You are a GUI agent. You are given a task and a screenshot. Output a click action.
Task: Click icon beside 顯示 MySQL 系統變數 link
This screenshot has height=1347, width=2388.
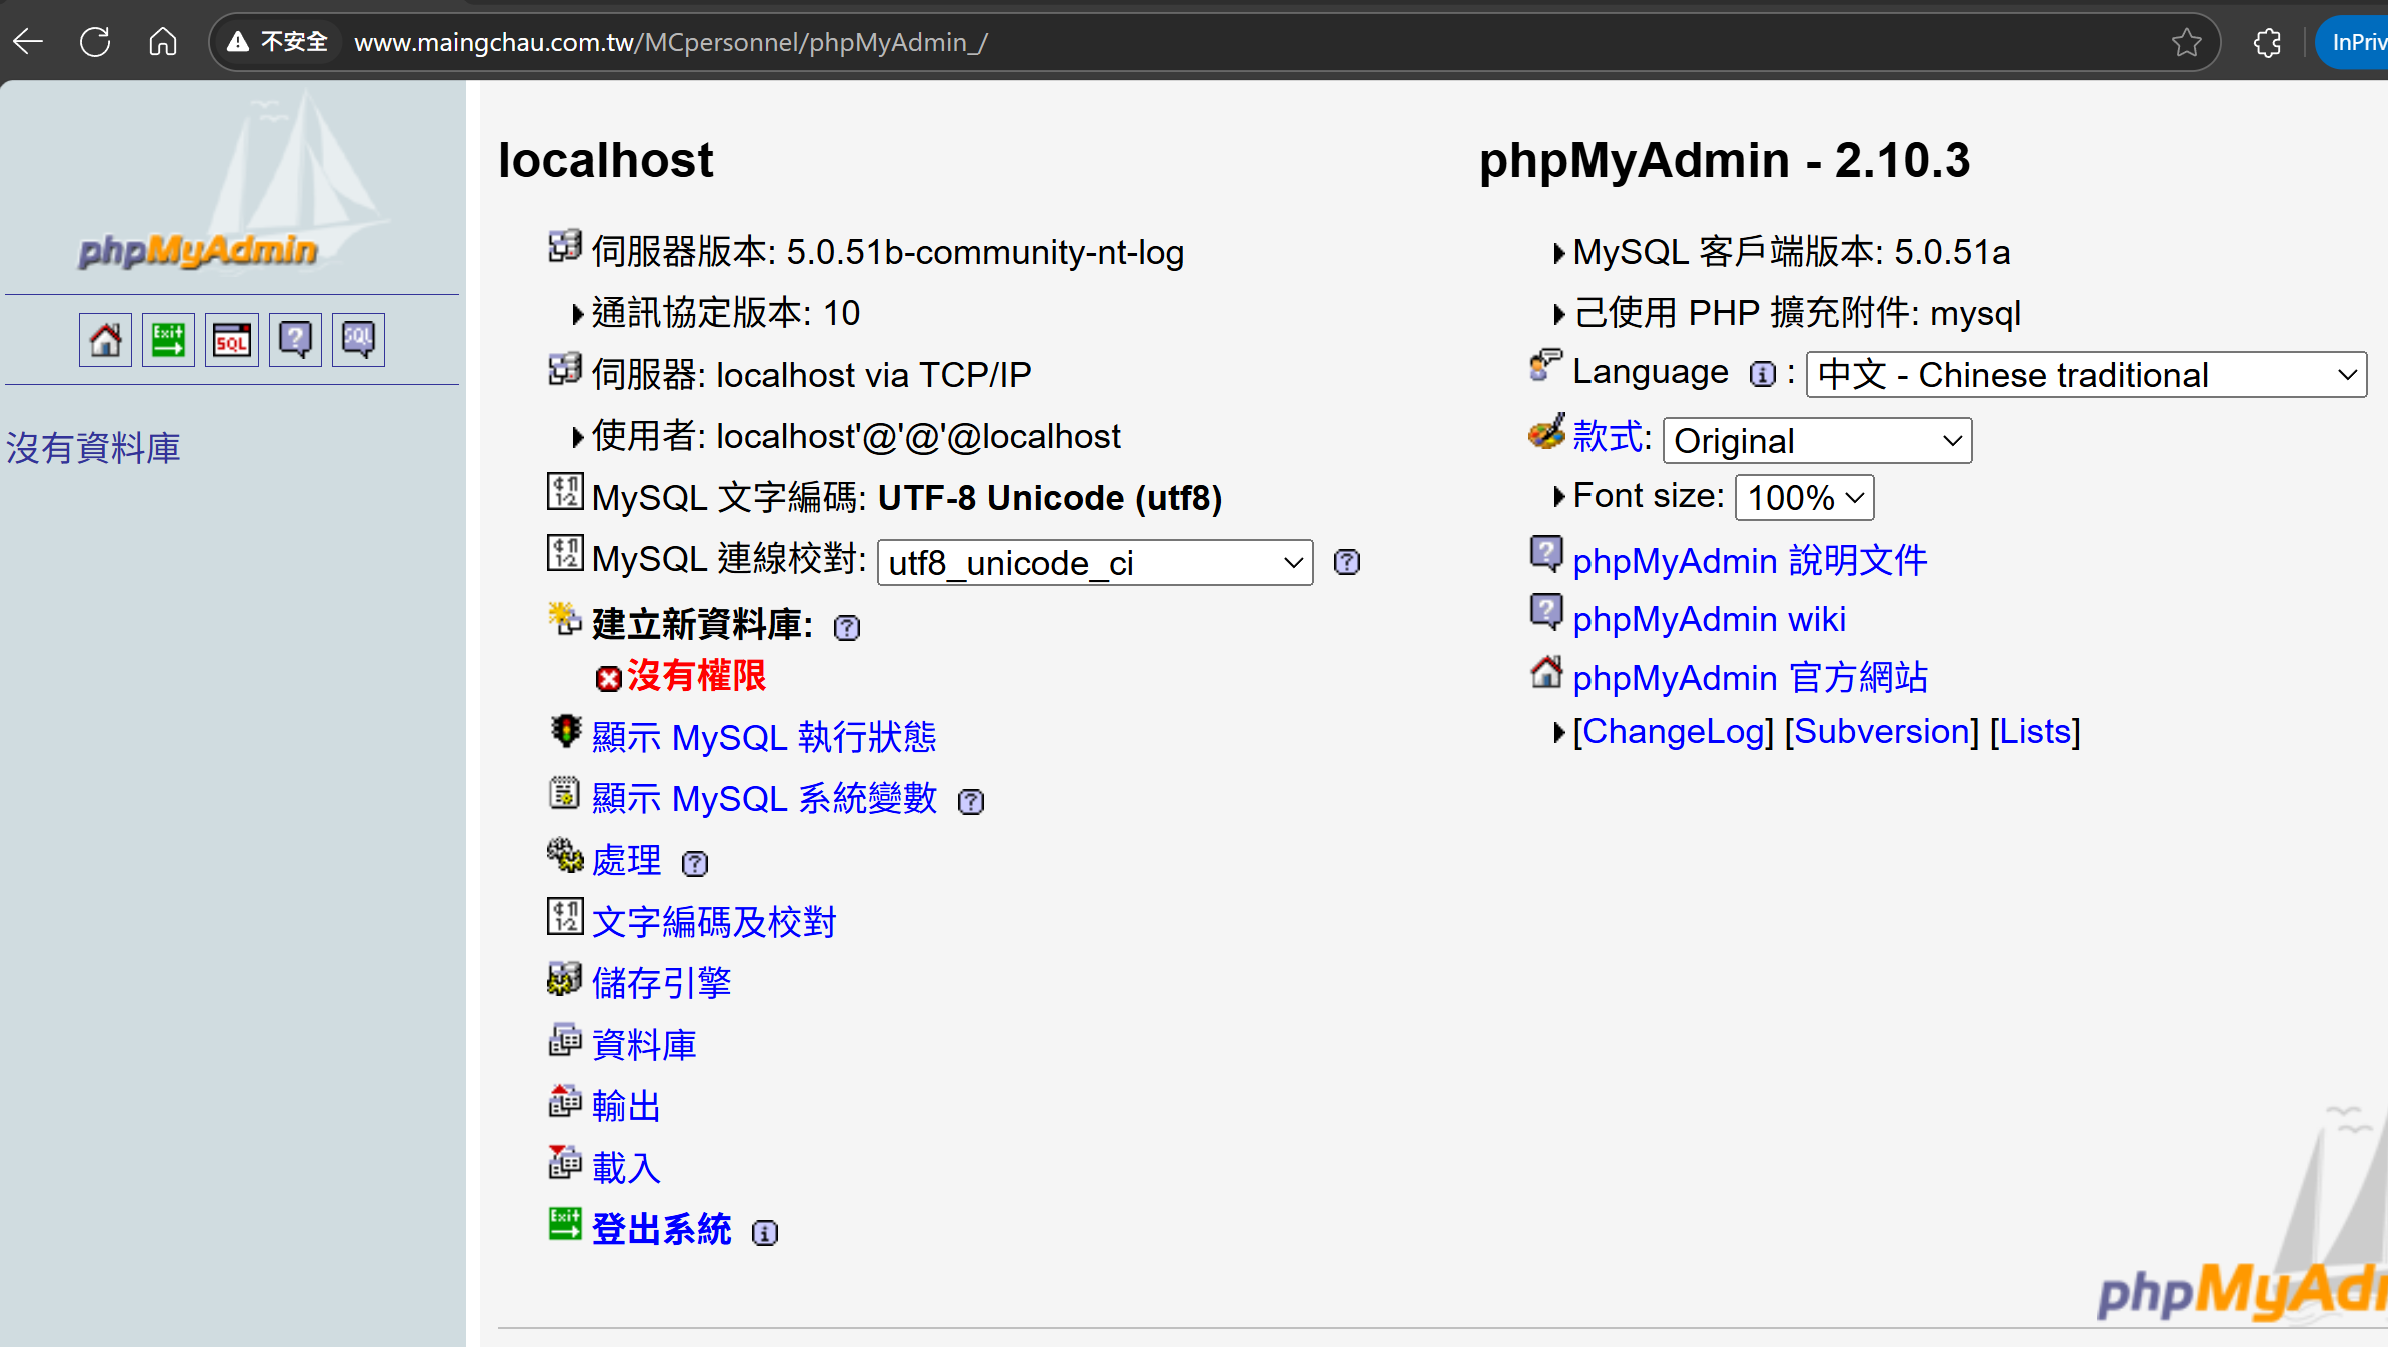coord(565,793)
